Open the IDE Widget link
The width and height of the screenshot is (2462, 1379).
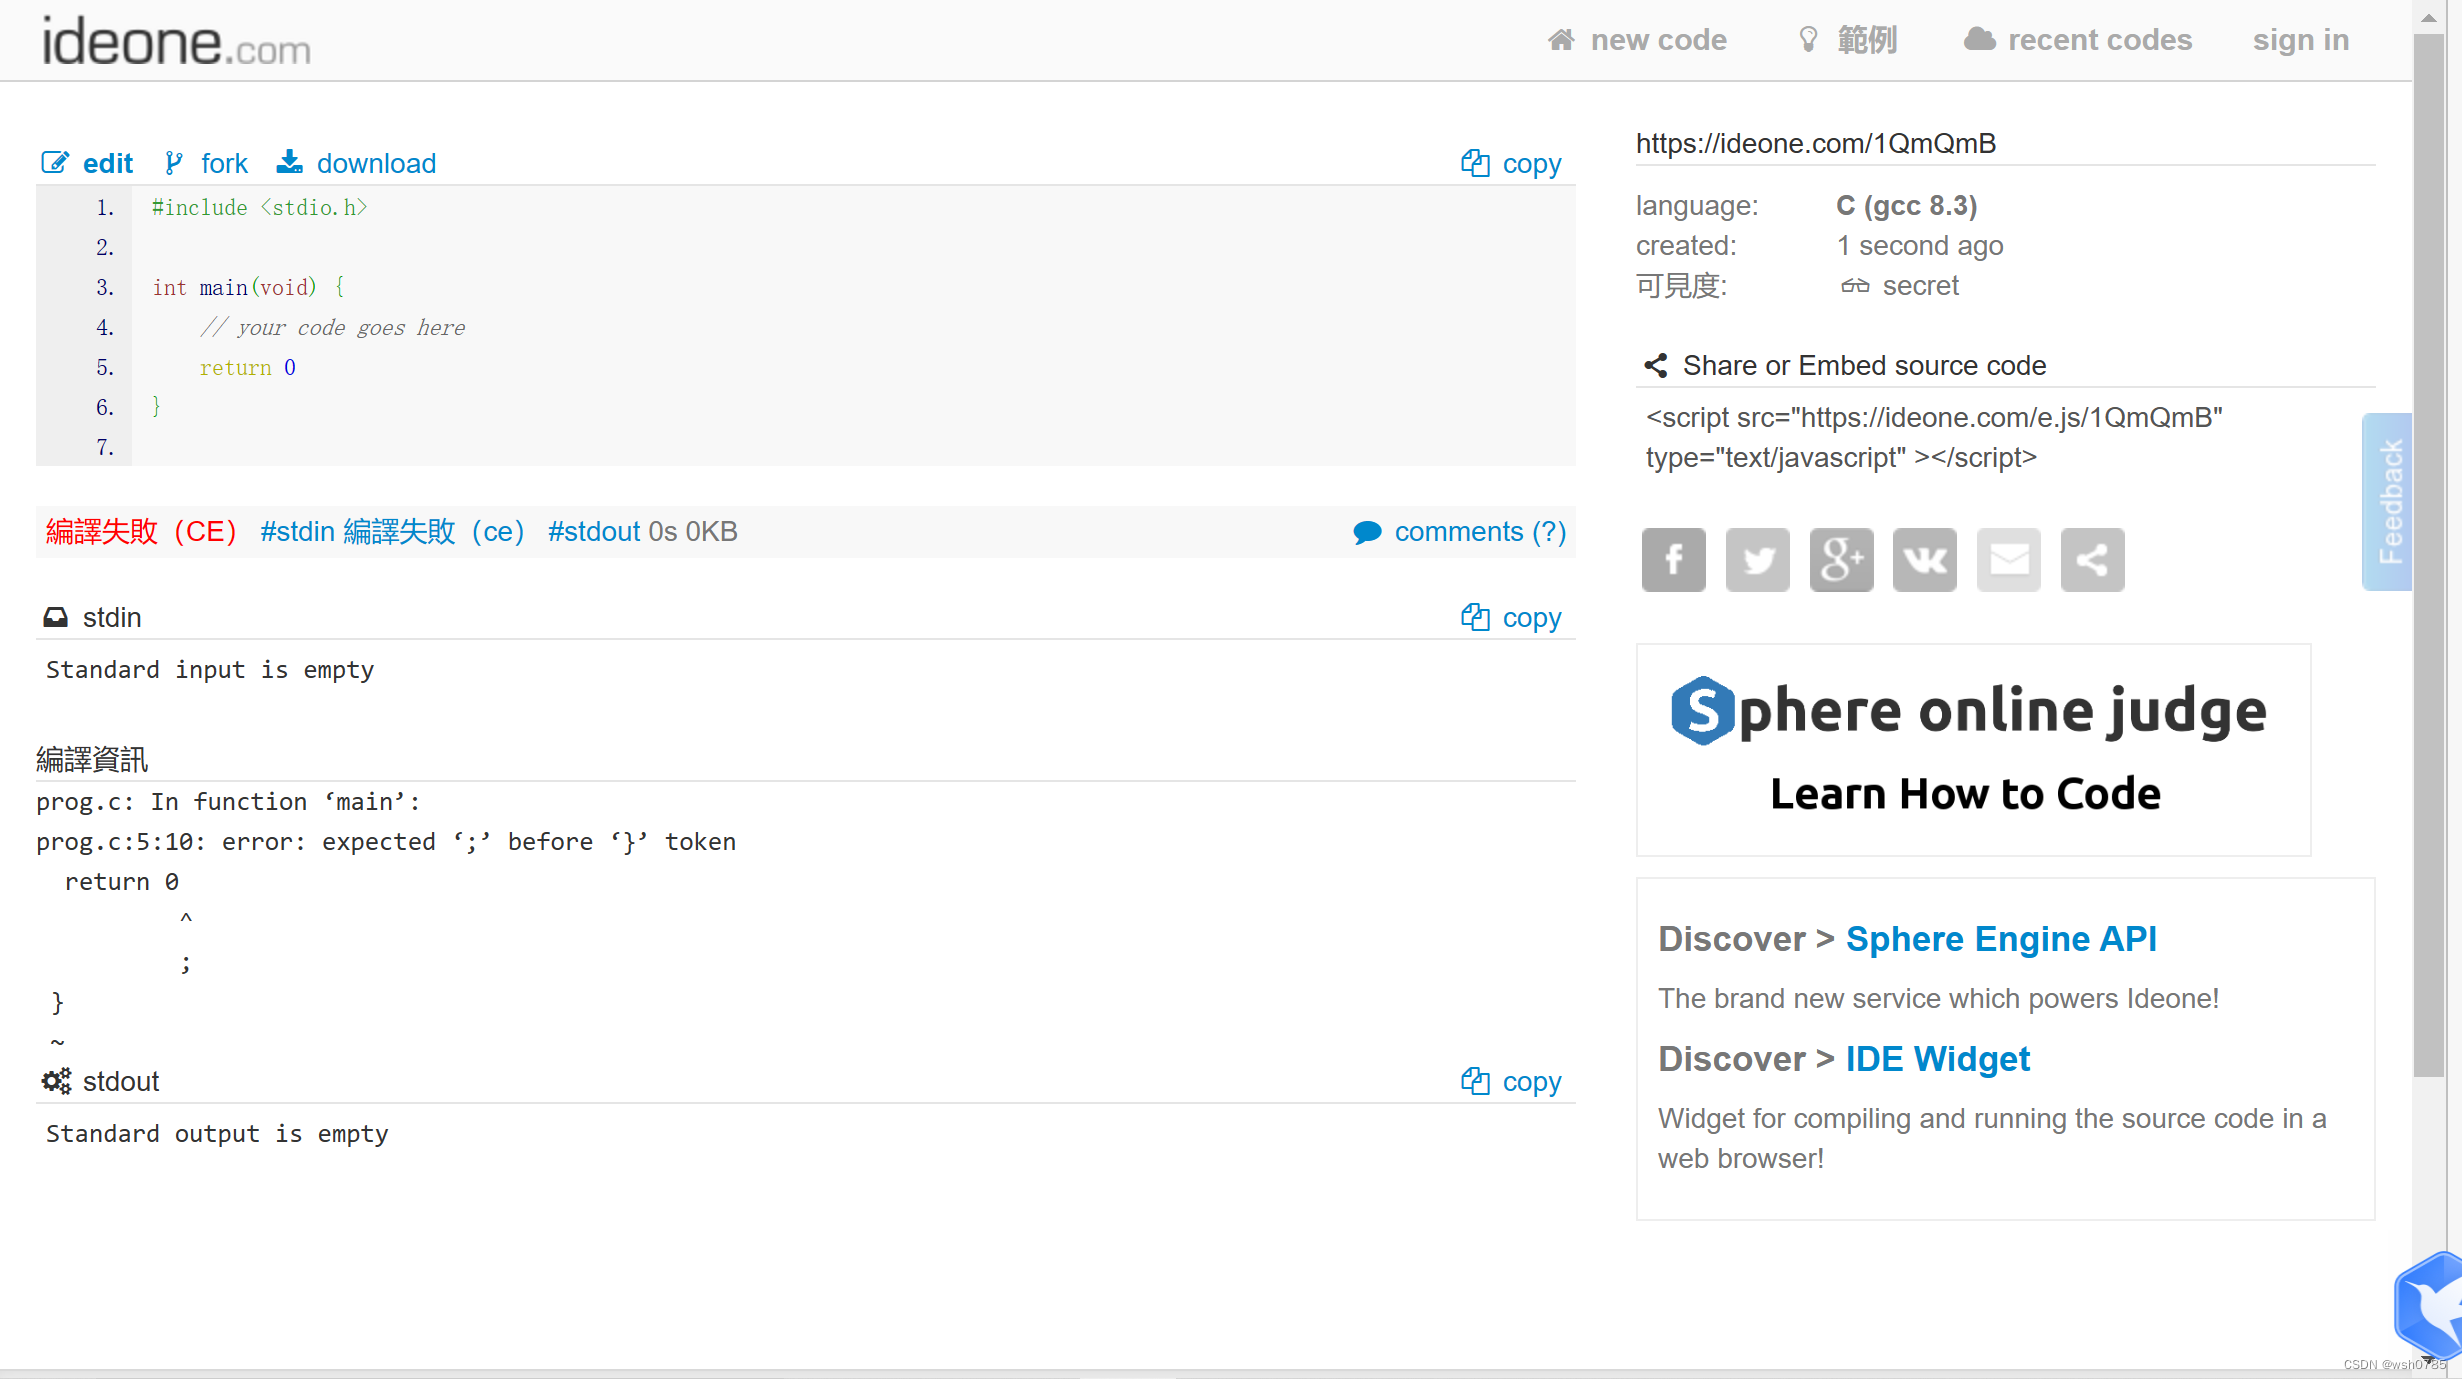pyautogui.click(x=1937, y=1059)
